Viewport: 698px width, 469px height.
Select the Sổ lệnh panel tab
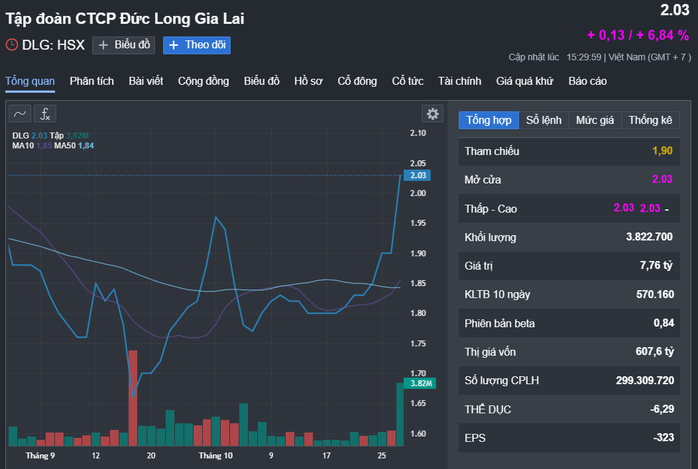click(544, 120)
